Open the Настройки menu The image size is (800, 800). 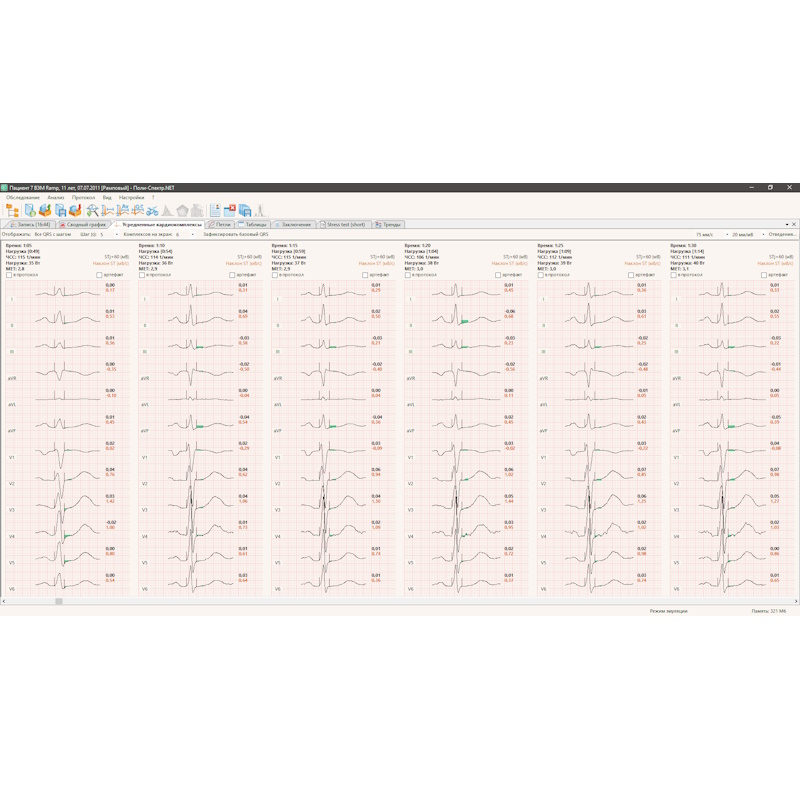pos(131,197)
